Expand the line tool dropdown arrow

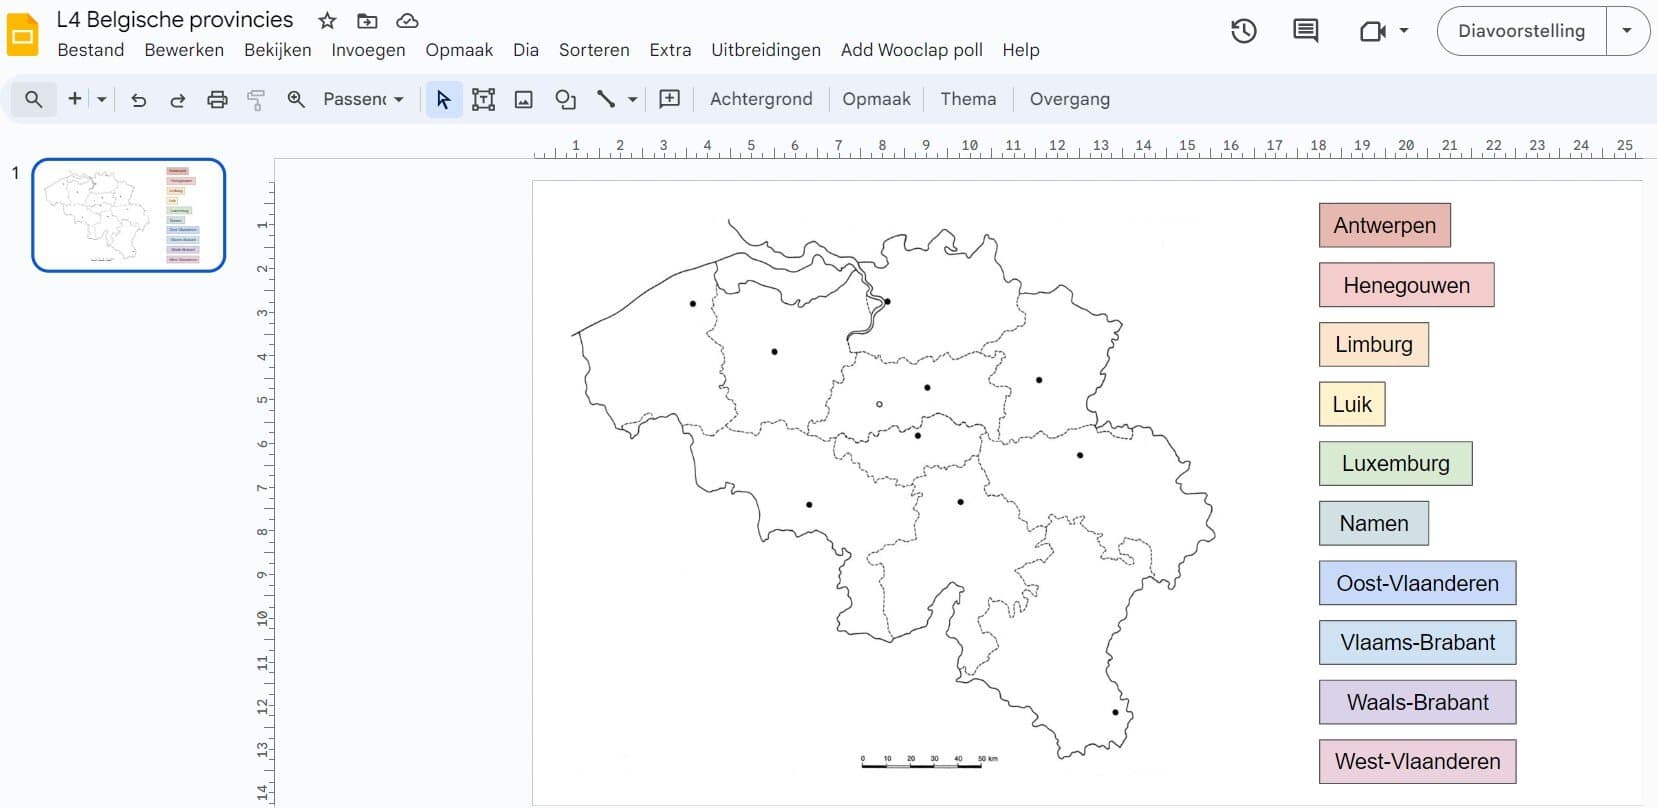(632, 99)
